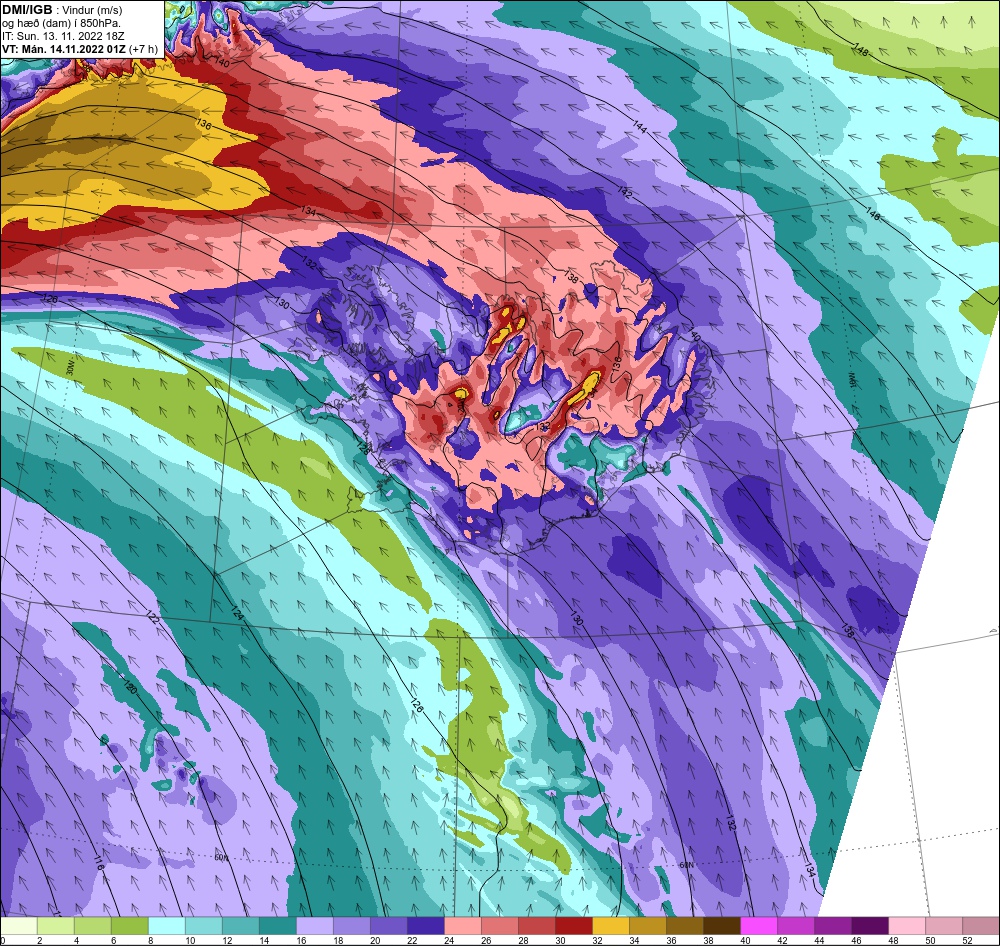Screen dimensions: 1000x946
Task: Click the "124" height contour label
Action: coord(237,615)
